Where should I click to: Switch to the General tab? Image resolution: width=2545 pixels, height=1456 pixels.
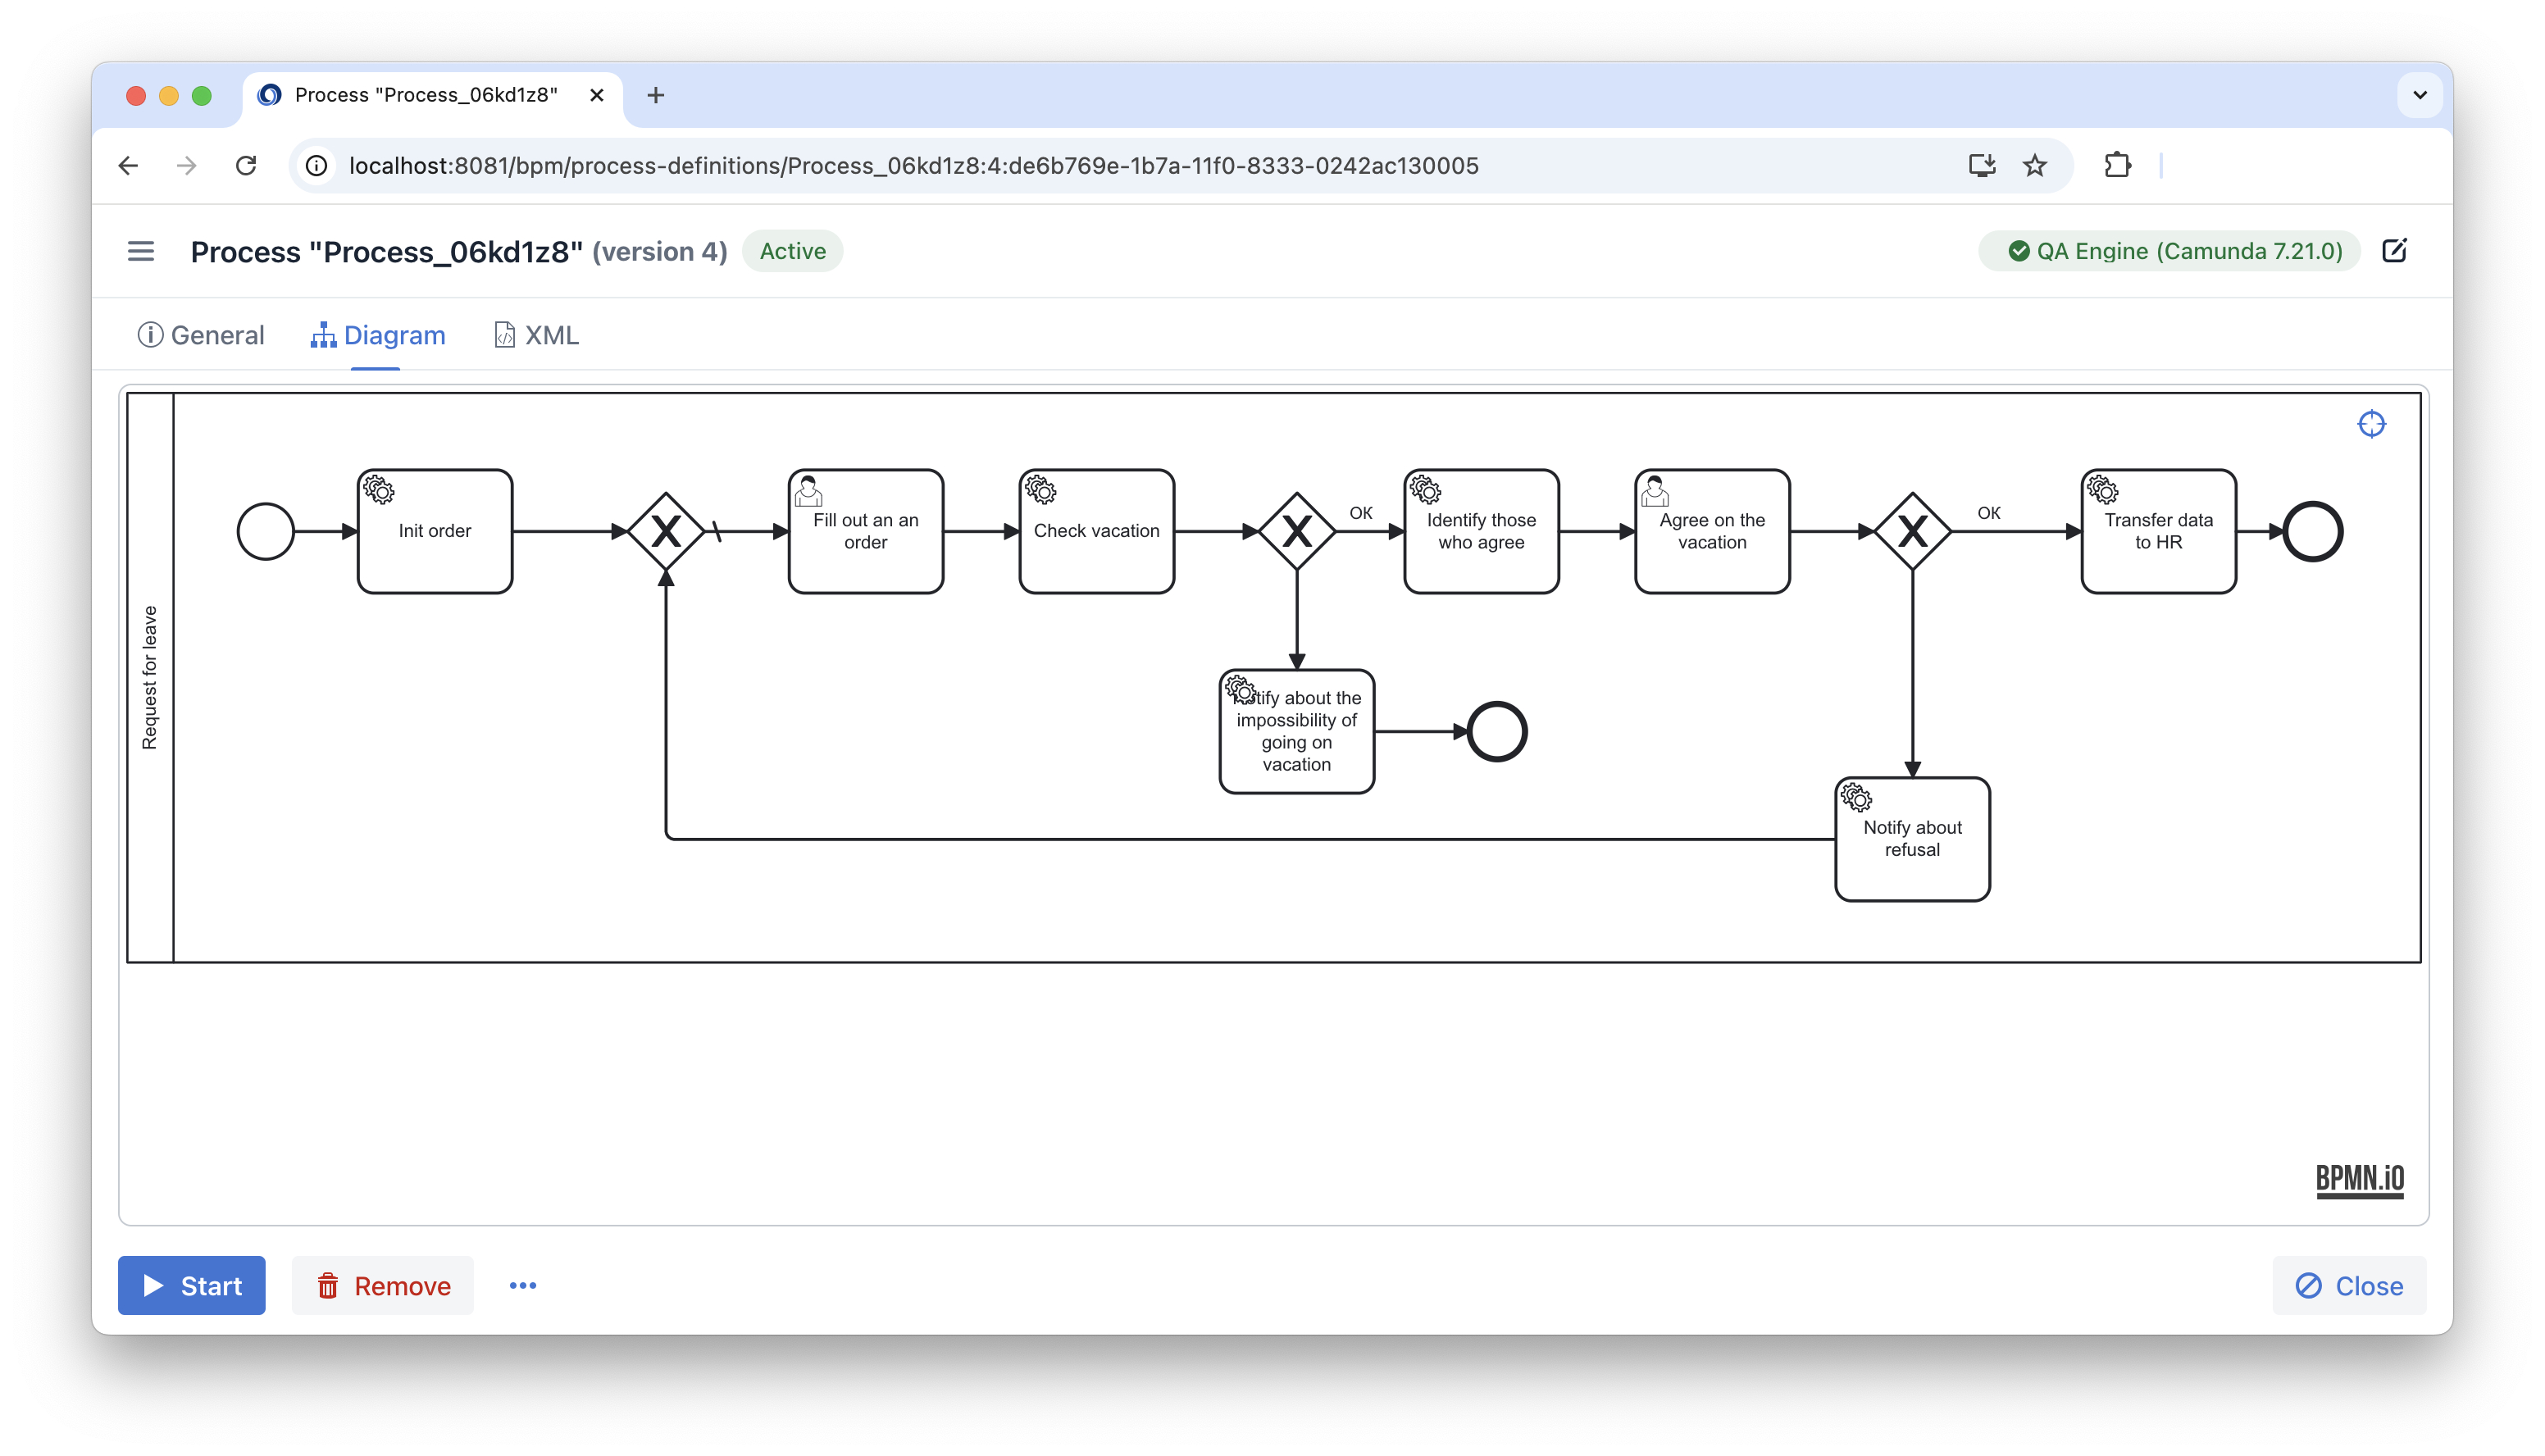(201, 335)
